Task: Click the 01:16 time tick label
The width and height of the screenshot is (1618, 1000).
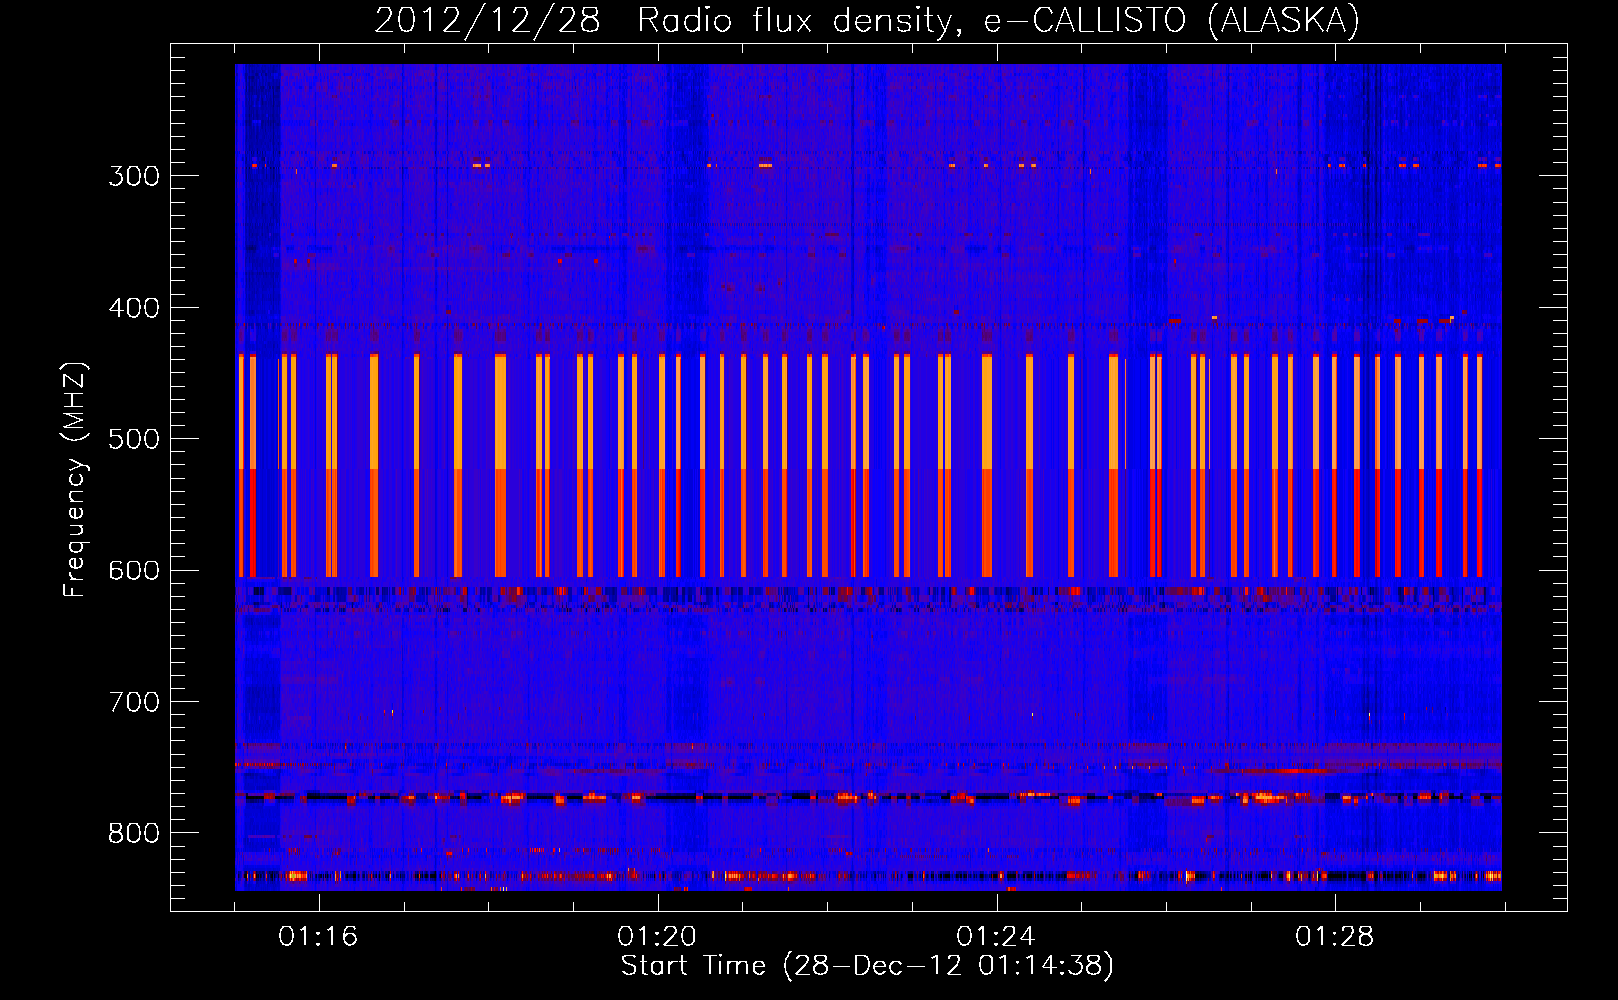Action: click(318, 937)
